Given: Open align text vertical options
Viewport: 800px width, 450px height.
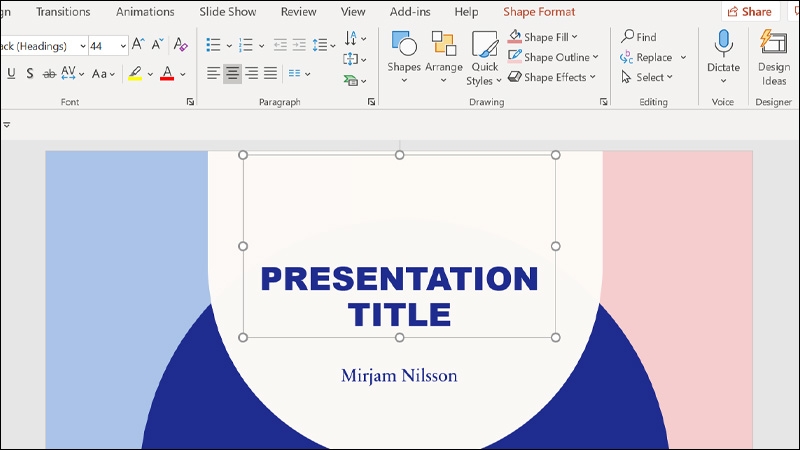Looking at the screenshot, I should coord(355,59).
